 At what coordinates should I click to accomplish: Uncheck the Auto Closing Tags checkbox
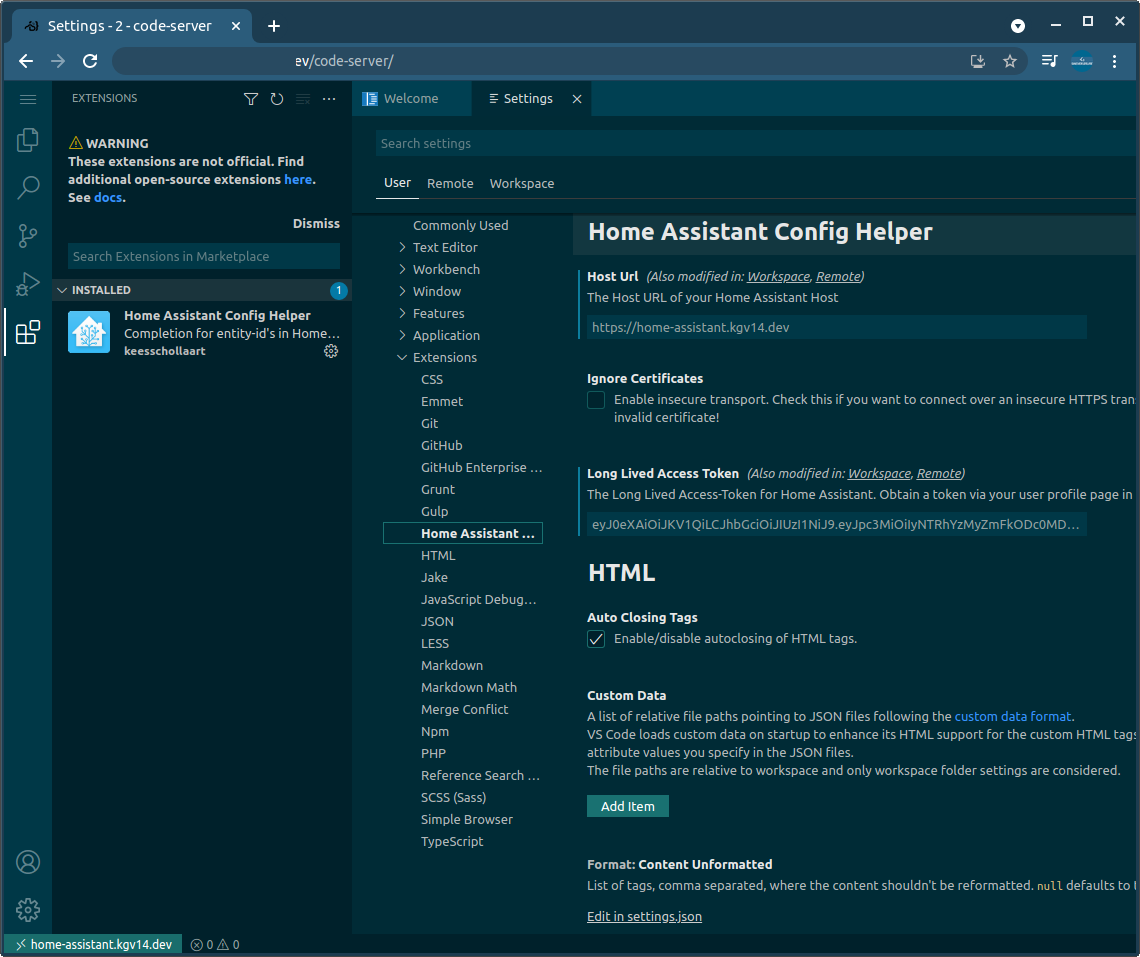[596, 639]
